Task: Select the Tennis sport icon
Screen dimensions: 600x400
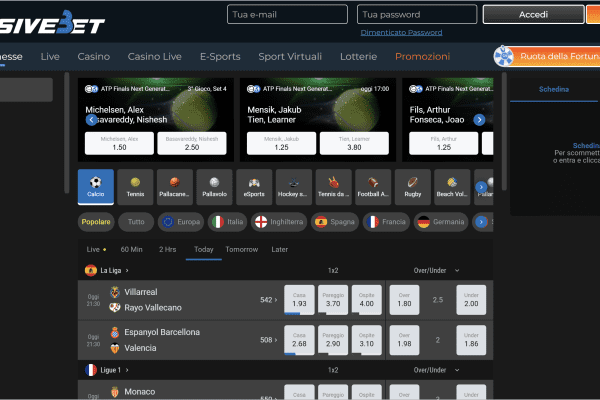Action: [x=135, y=187]
